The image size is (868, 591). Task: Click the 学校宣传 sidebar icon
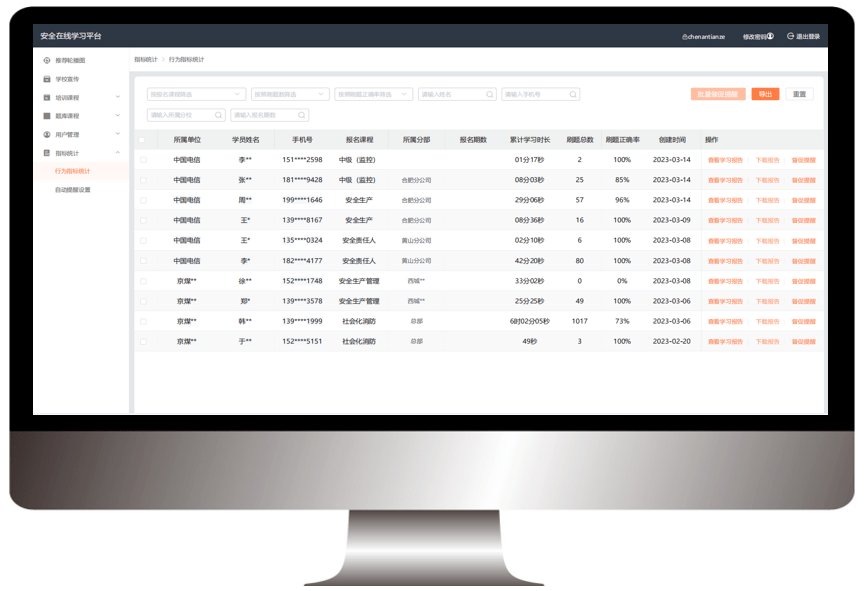(x=47, y=79)
